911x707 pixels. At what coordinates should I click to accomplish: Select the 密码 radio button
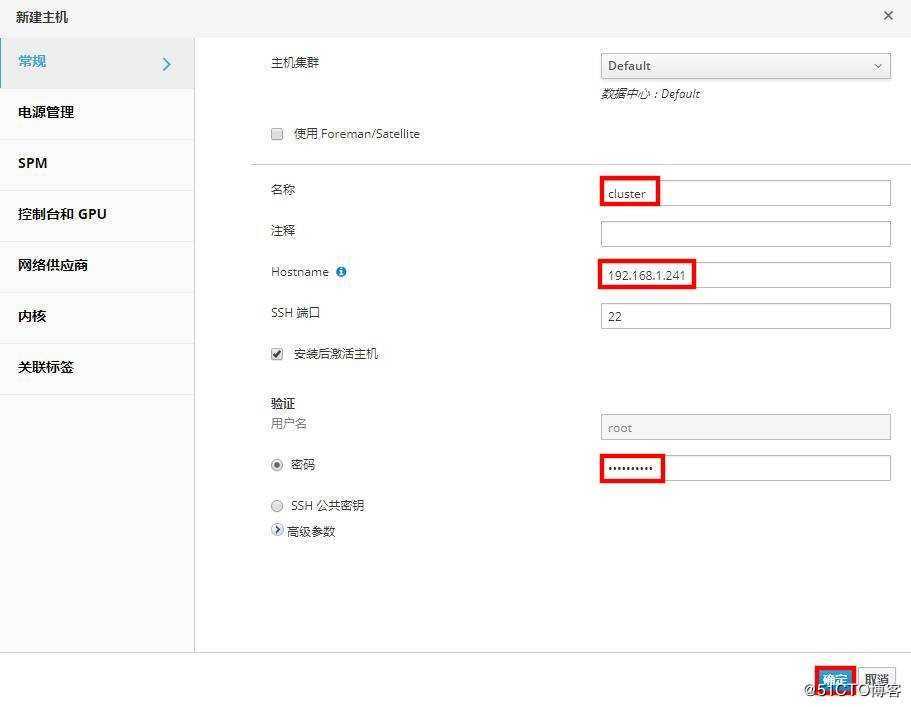click(x=277, y=464)
